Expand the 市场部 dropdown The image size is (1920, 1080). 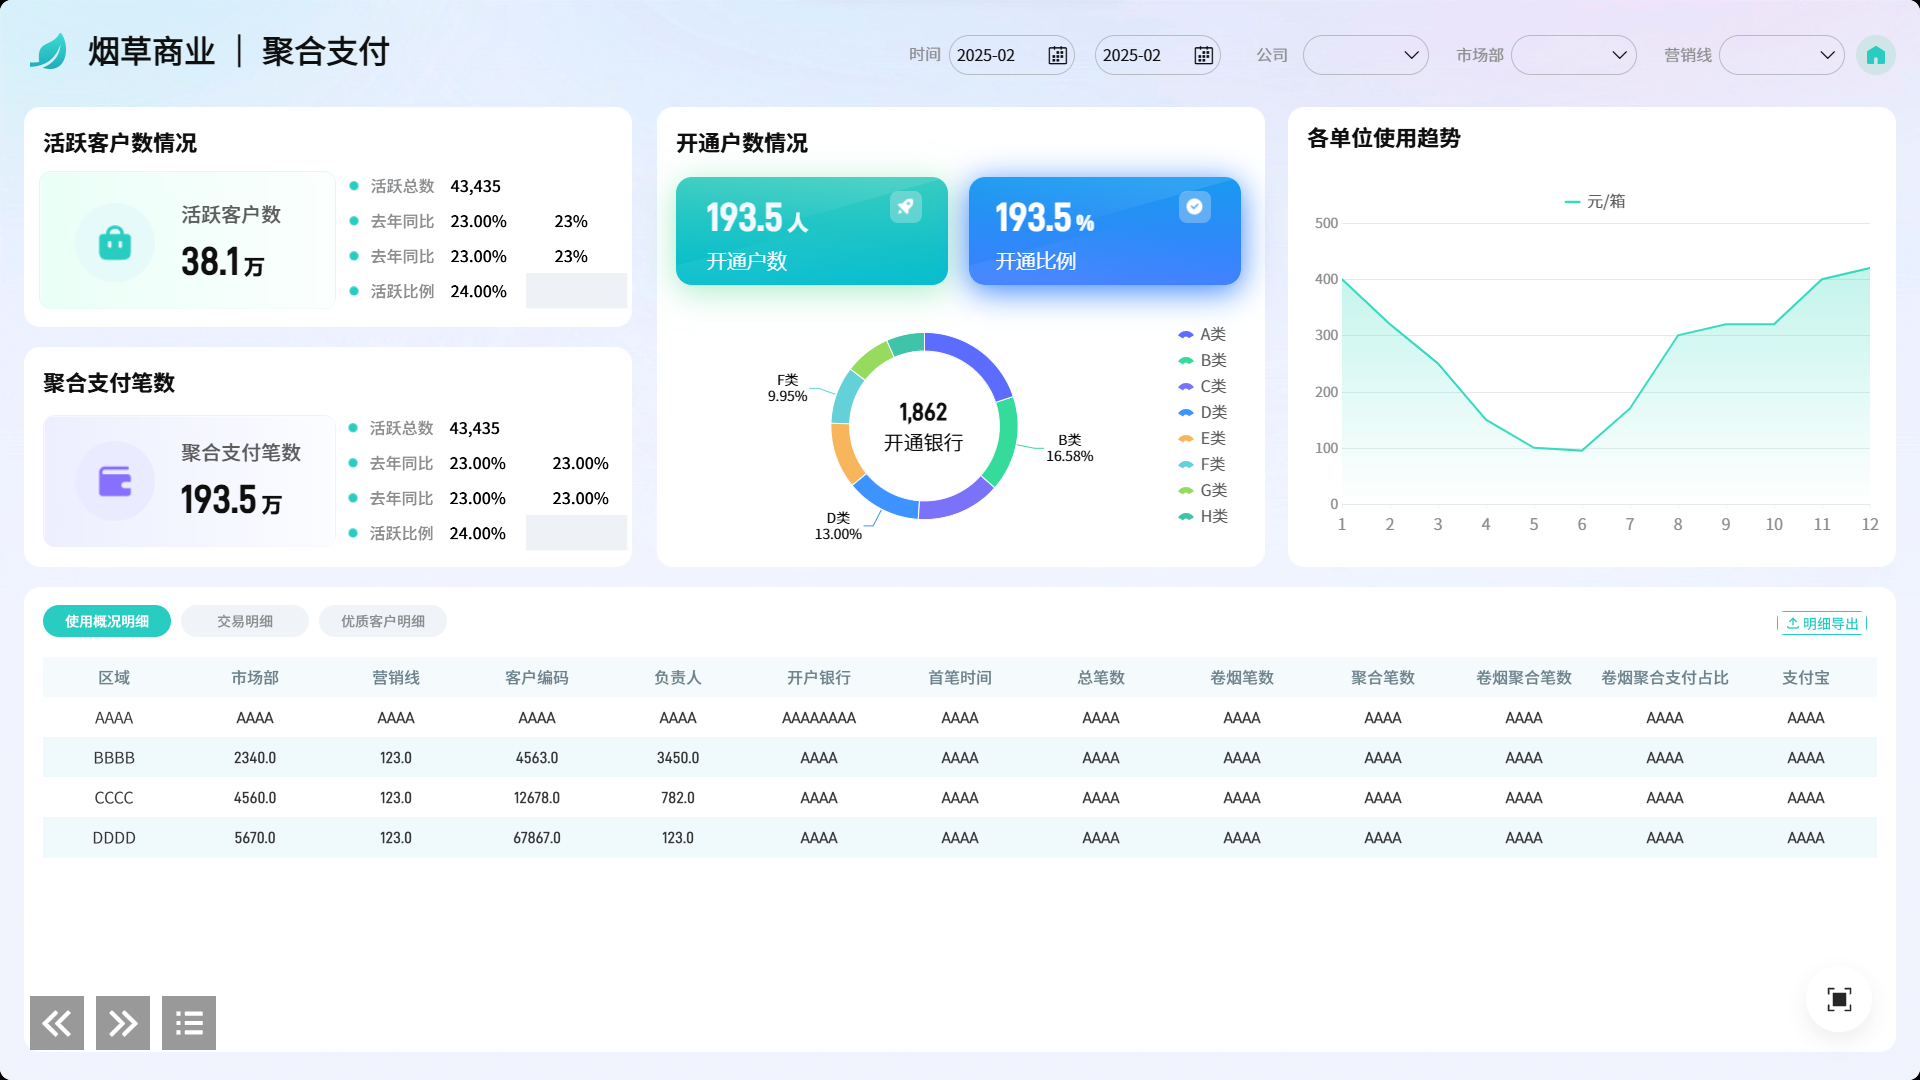pyautogui.click(x=1573, y=55)
